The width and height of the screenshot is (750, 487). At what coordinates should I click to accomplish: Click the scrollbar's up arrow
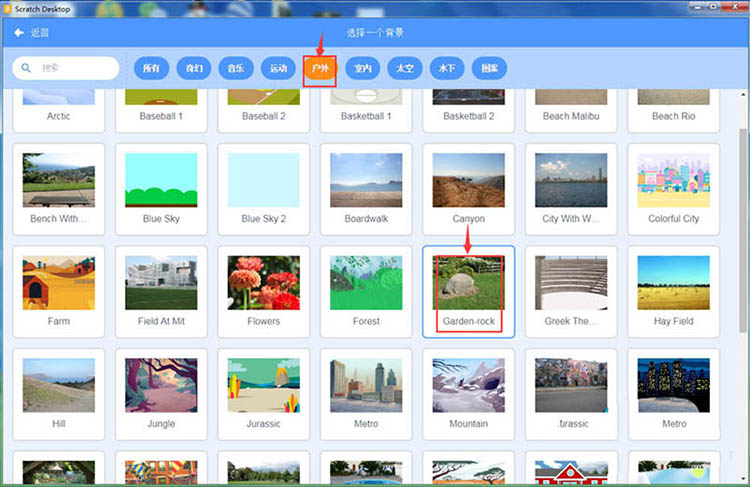coord(743,94)
